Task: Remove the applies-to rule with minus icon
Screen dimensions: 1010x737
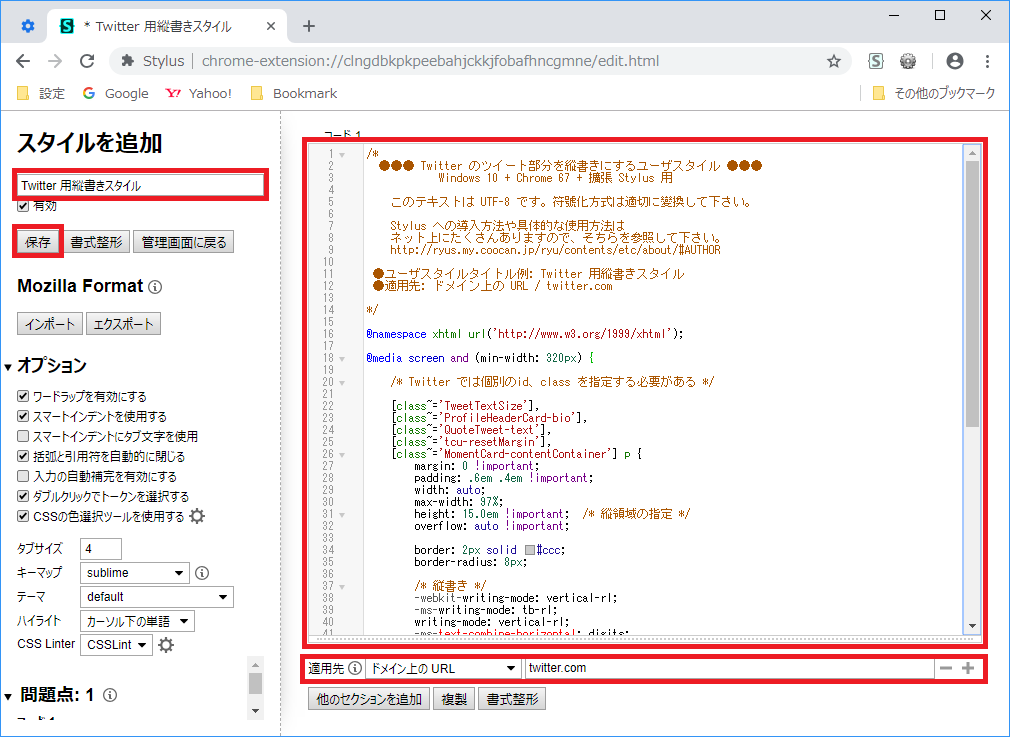Action: point(945,668)
